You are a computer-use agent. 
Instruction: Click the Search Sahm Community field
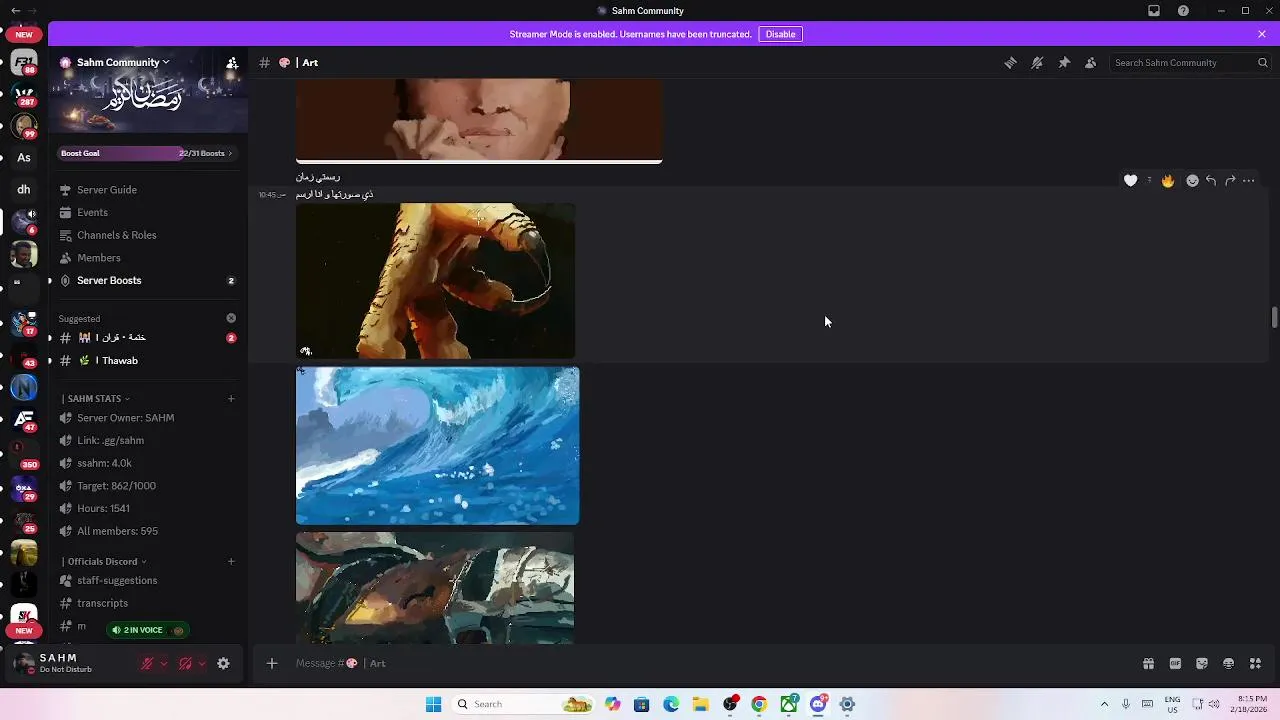(x=1190, y=62)
